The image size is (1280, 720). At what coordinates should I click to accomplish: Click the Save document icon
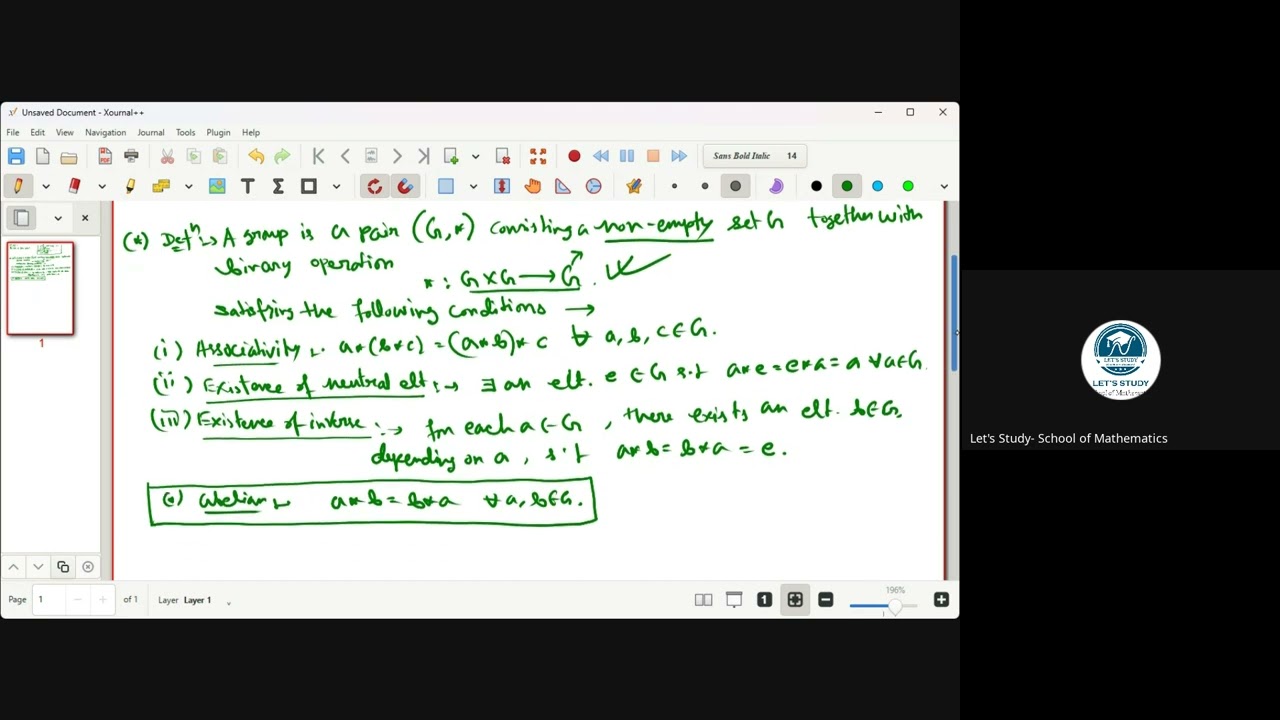point(16,156)
